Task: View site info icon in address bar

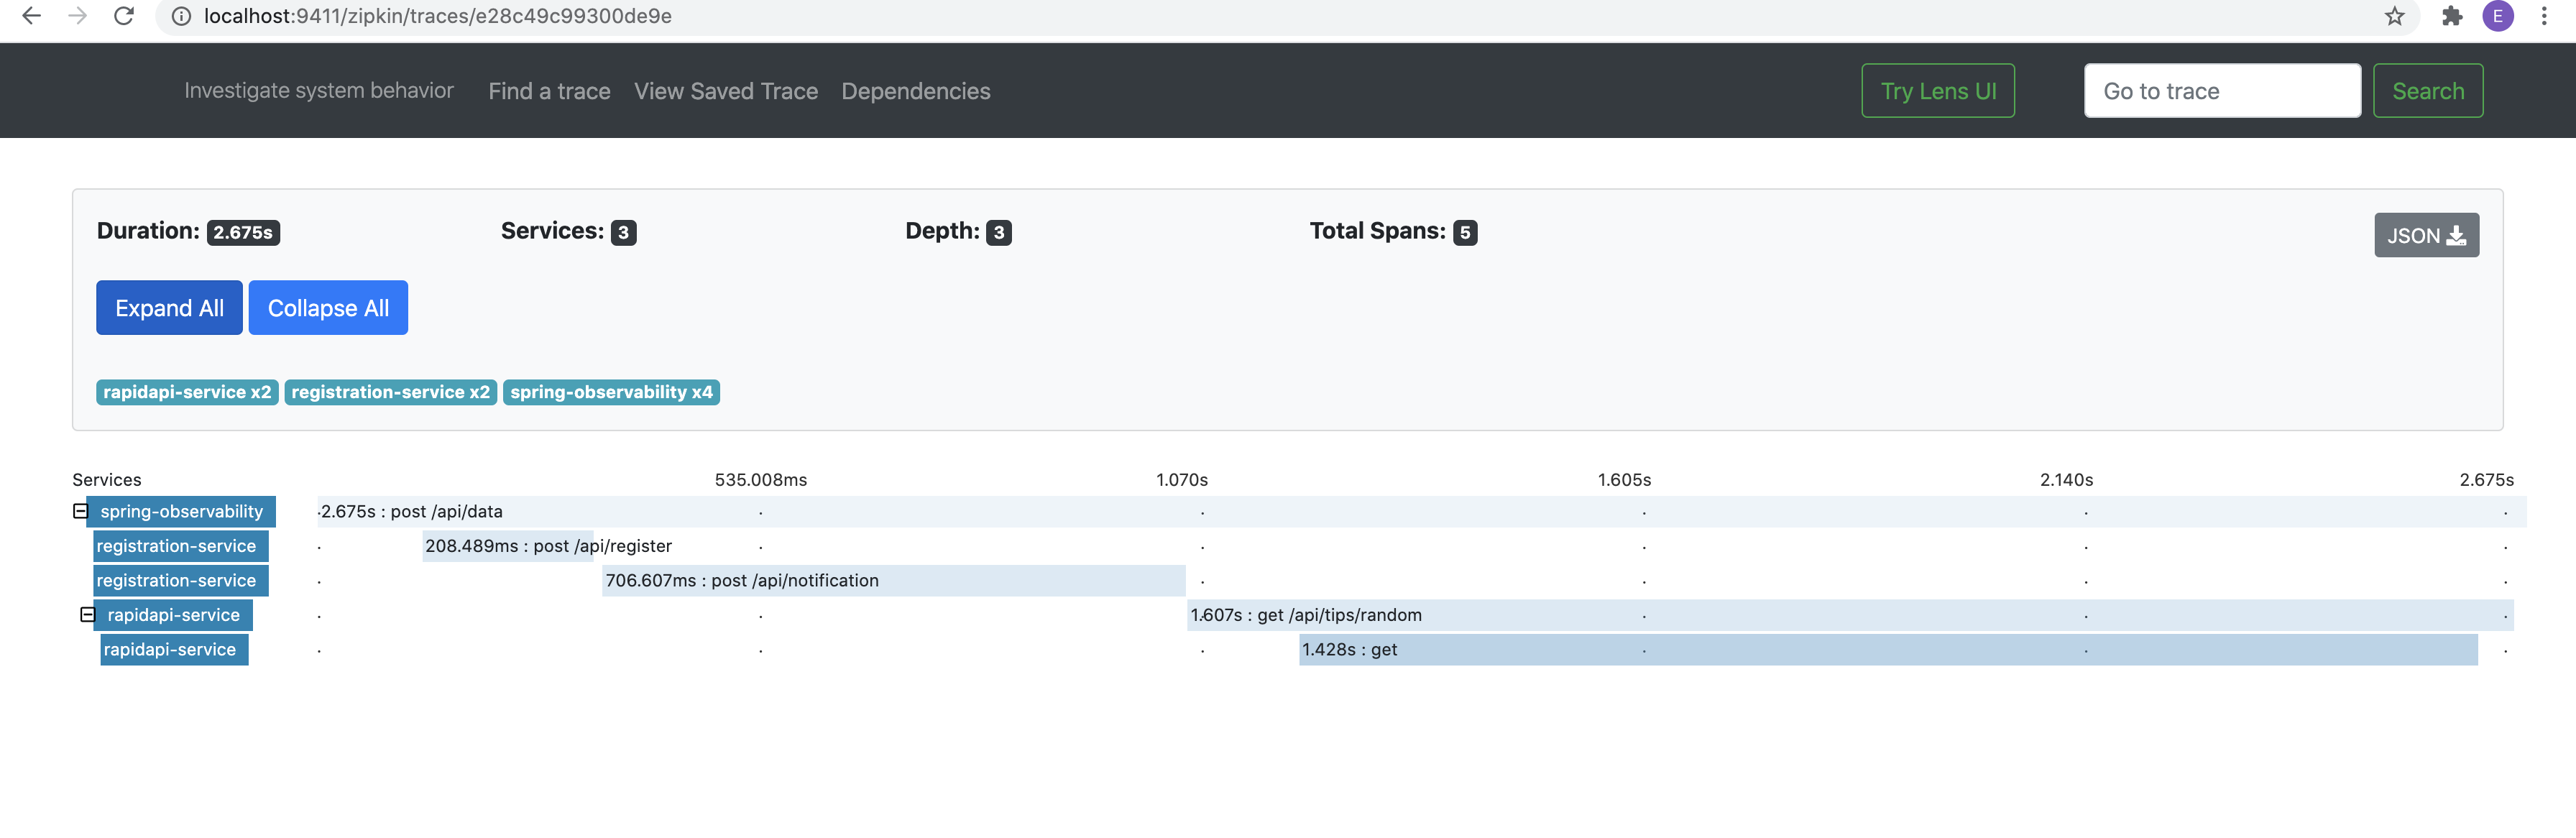Action: tap(181, 16)
